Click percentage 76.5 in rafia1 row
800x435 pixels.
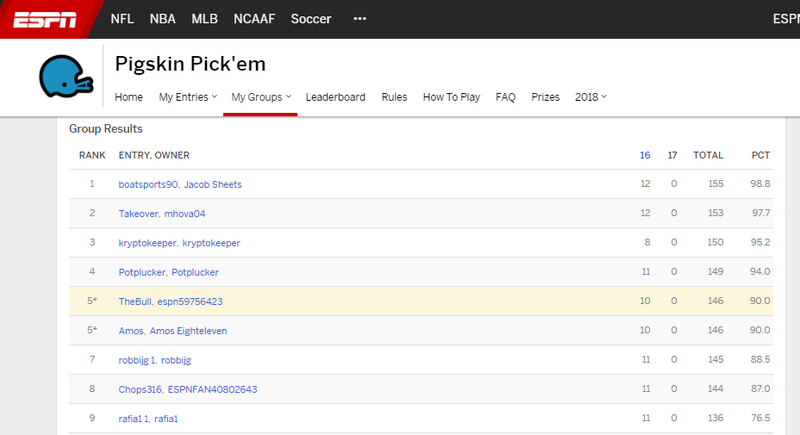[760, 418]
